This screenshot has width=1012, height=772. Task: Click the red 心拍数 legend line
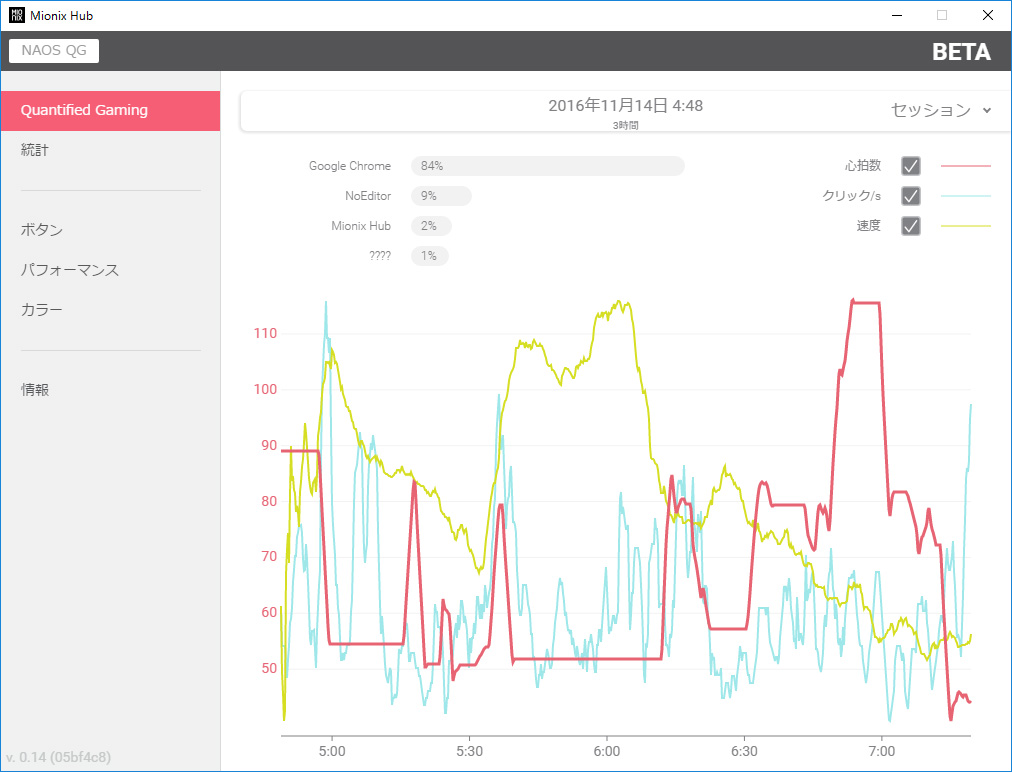point(966,166)
